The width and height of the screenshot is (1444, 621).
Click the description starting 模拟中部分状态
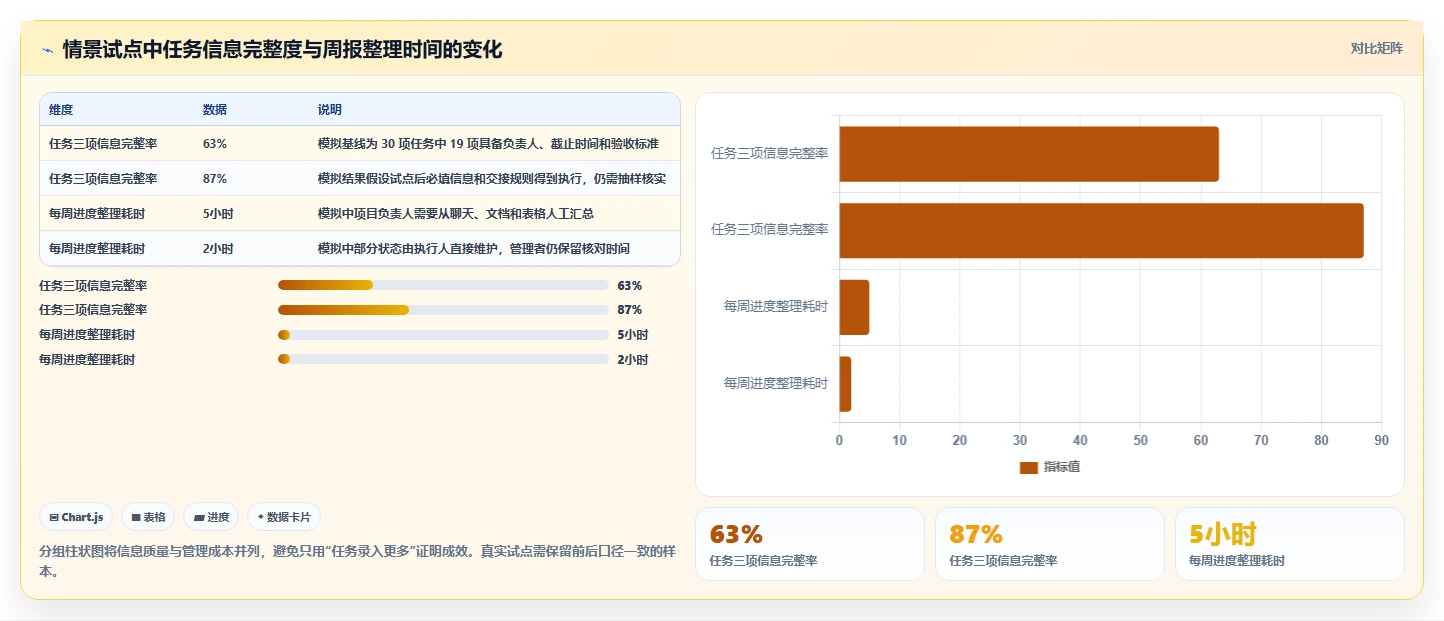tap(474, 249)
